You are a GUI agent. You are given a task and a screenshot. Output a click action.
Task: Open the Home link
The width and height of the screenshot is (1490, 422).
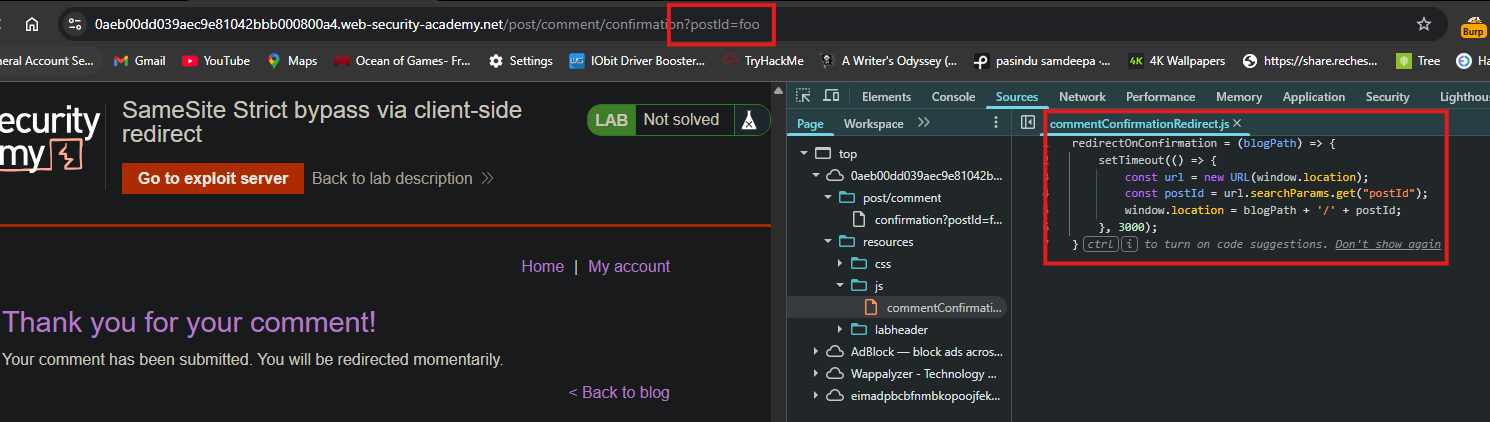click(543, 266)
